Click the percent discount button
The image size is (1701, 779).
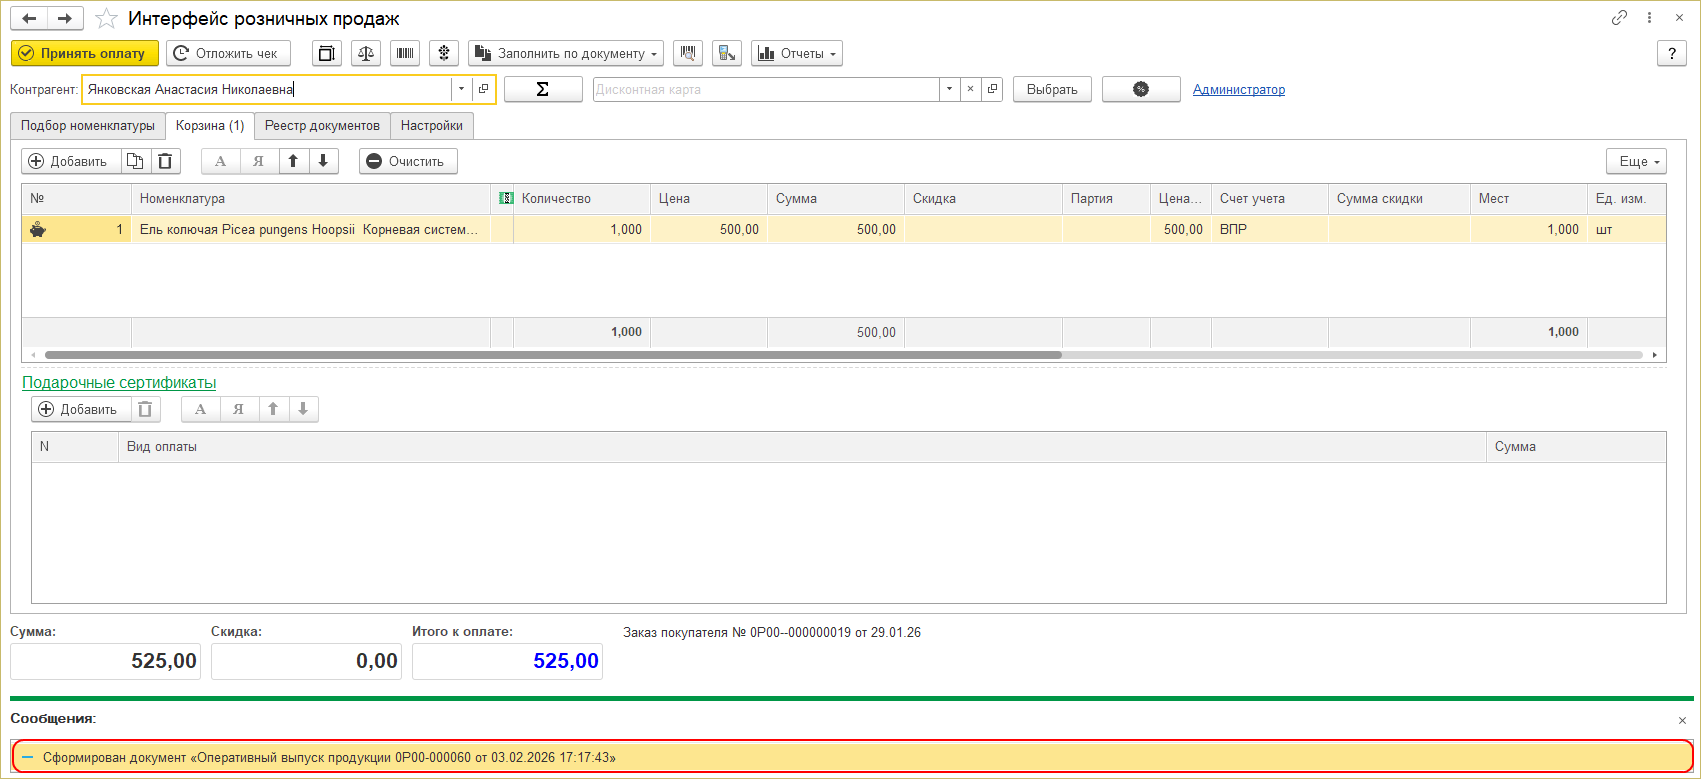click(x=1141, y=89)
